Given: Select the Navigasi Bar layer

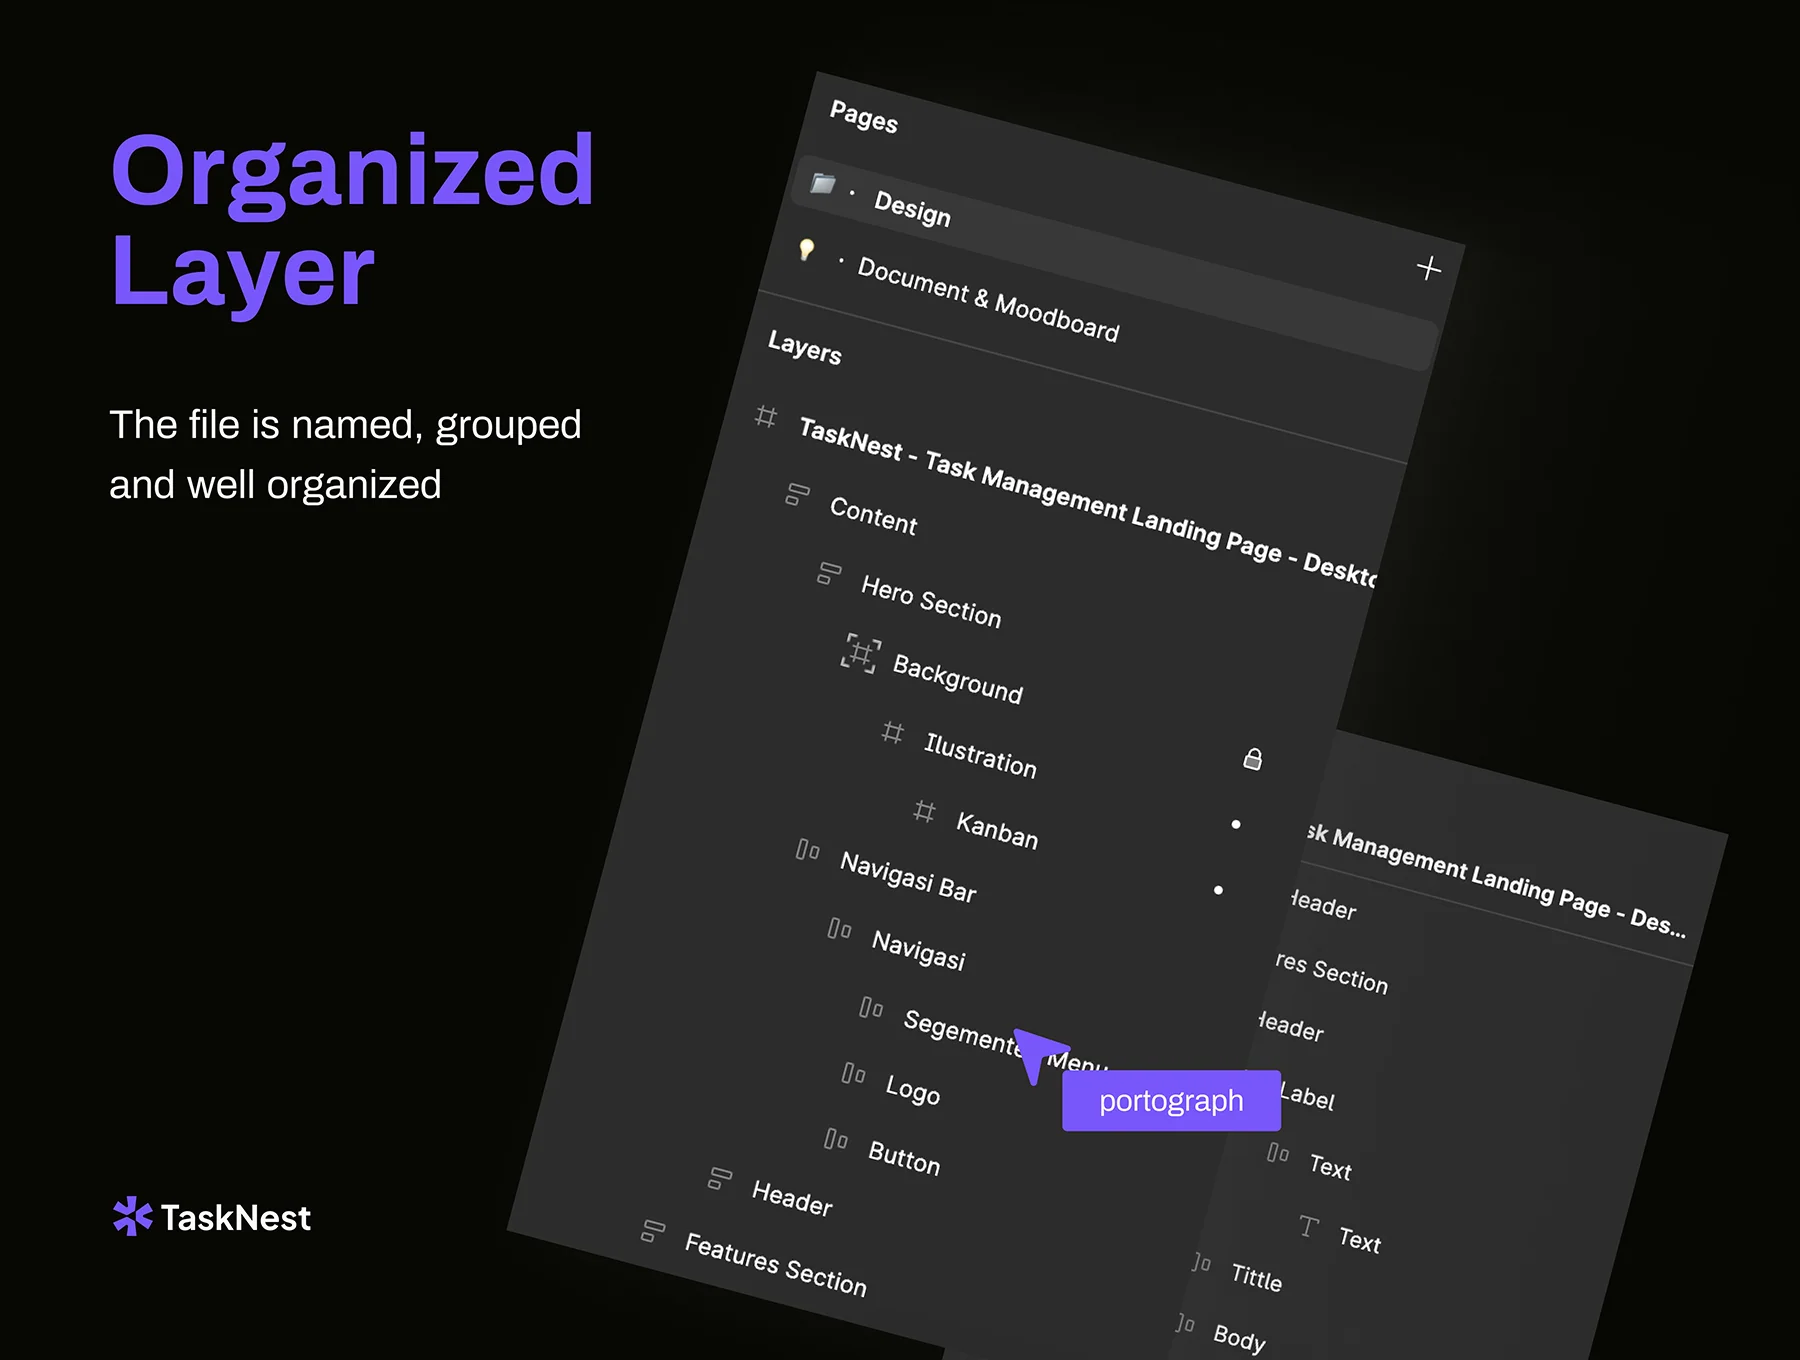Looking at the screenshot, I should click(908, 877).
